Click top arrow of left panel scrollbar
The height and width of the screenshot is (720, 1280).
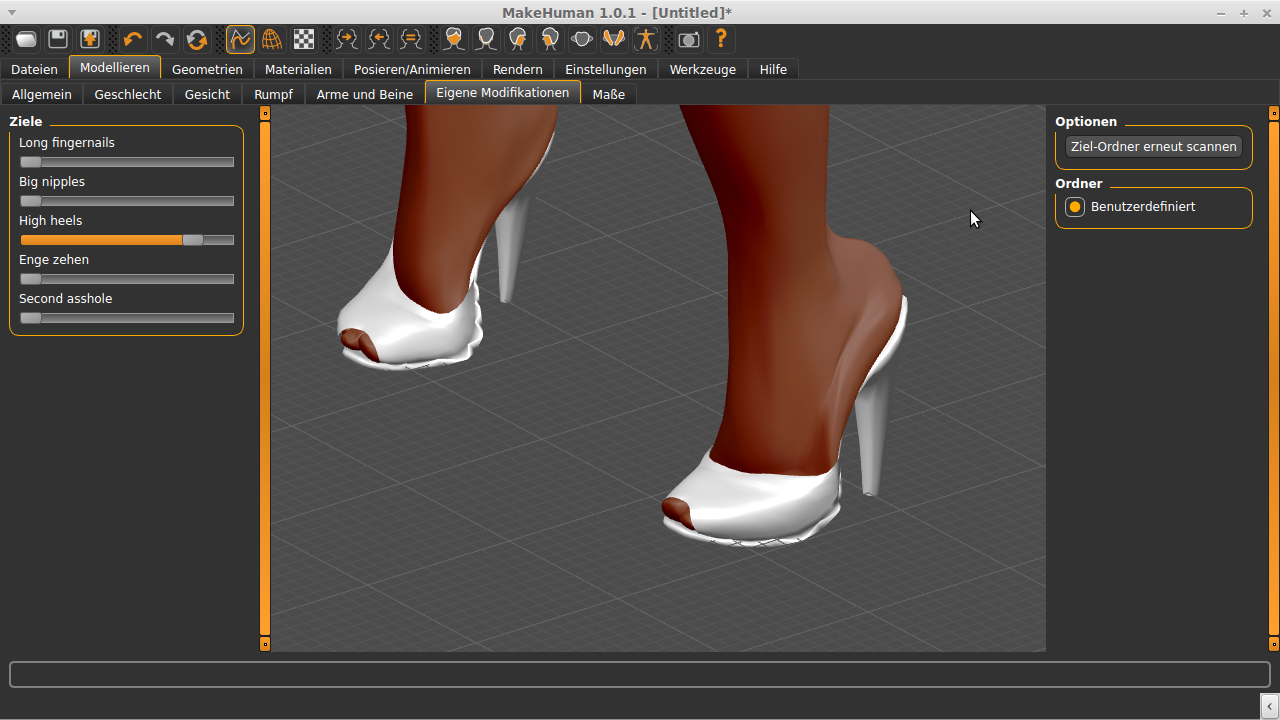[x=265, y=113]
